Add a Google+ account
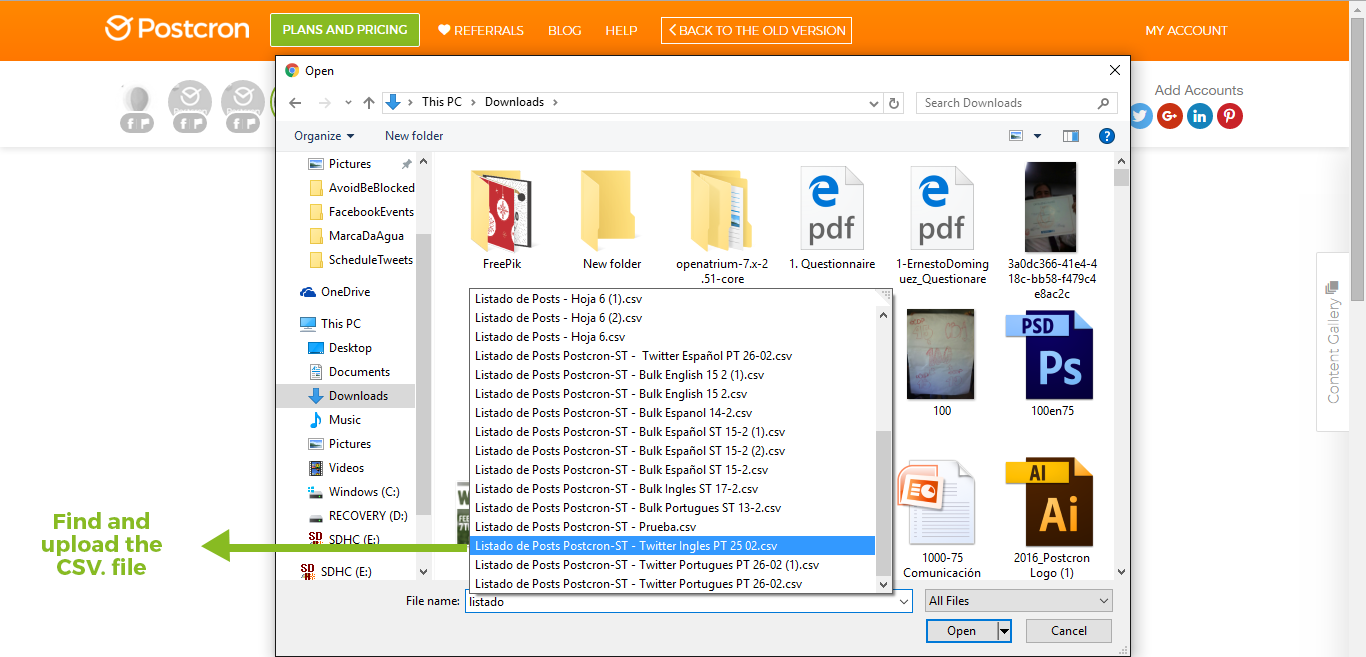This screenshot has width=1366, height=657. (1169, 116)
